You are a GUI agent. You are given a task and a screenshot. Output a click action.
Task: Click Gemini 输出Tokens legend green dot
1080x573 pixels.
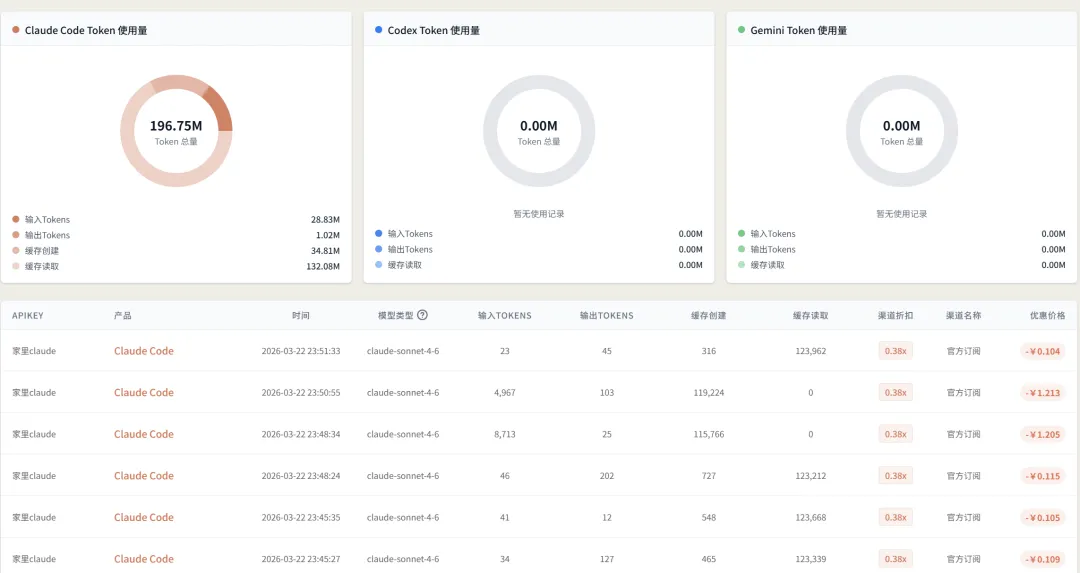point(741,249)
